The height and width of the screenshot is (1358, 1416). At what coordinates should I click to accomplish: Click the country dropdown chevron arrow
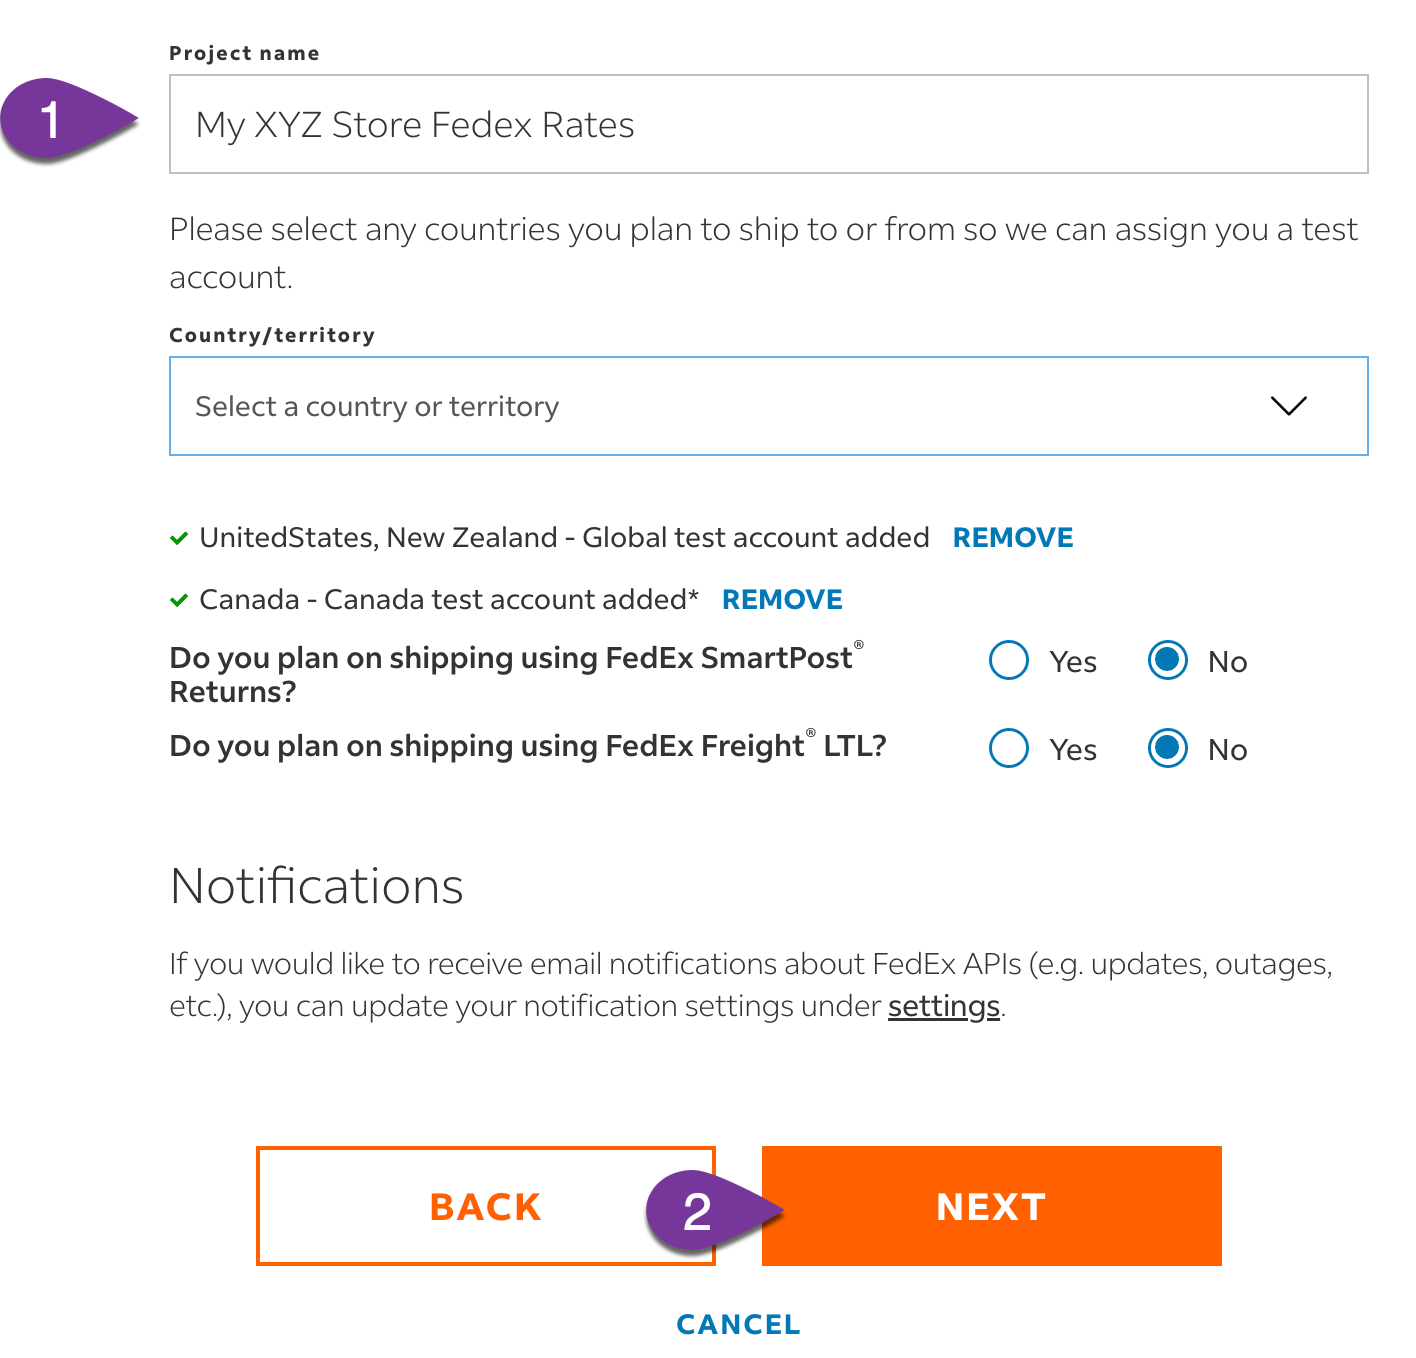click(x=1288, y=406)
